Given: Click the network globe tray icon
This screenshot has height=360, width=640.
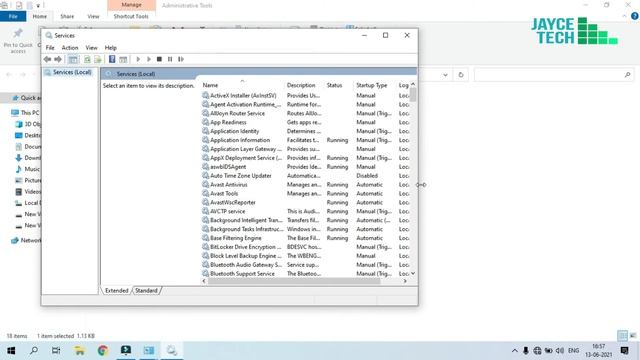Looking at the screenshot, I should [x=537, y=351].
